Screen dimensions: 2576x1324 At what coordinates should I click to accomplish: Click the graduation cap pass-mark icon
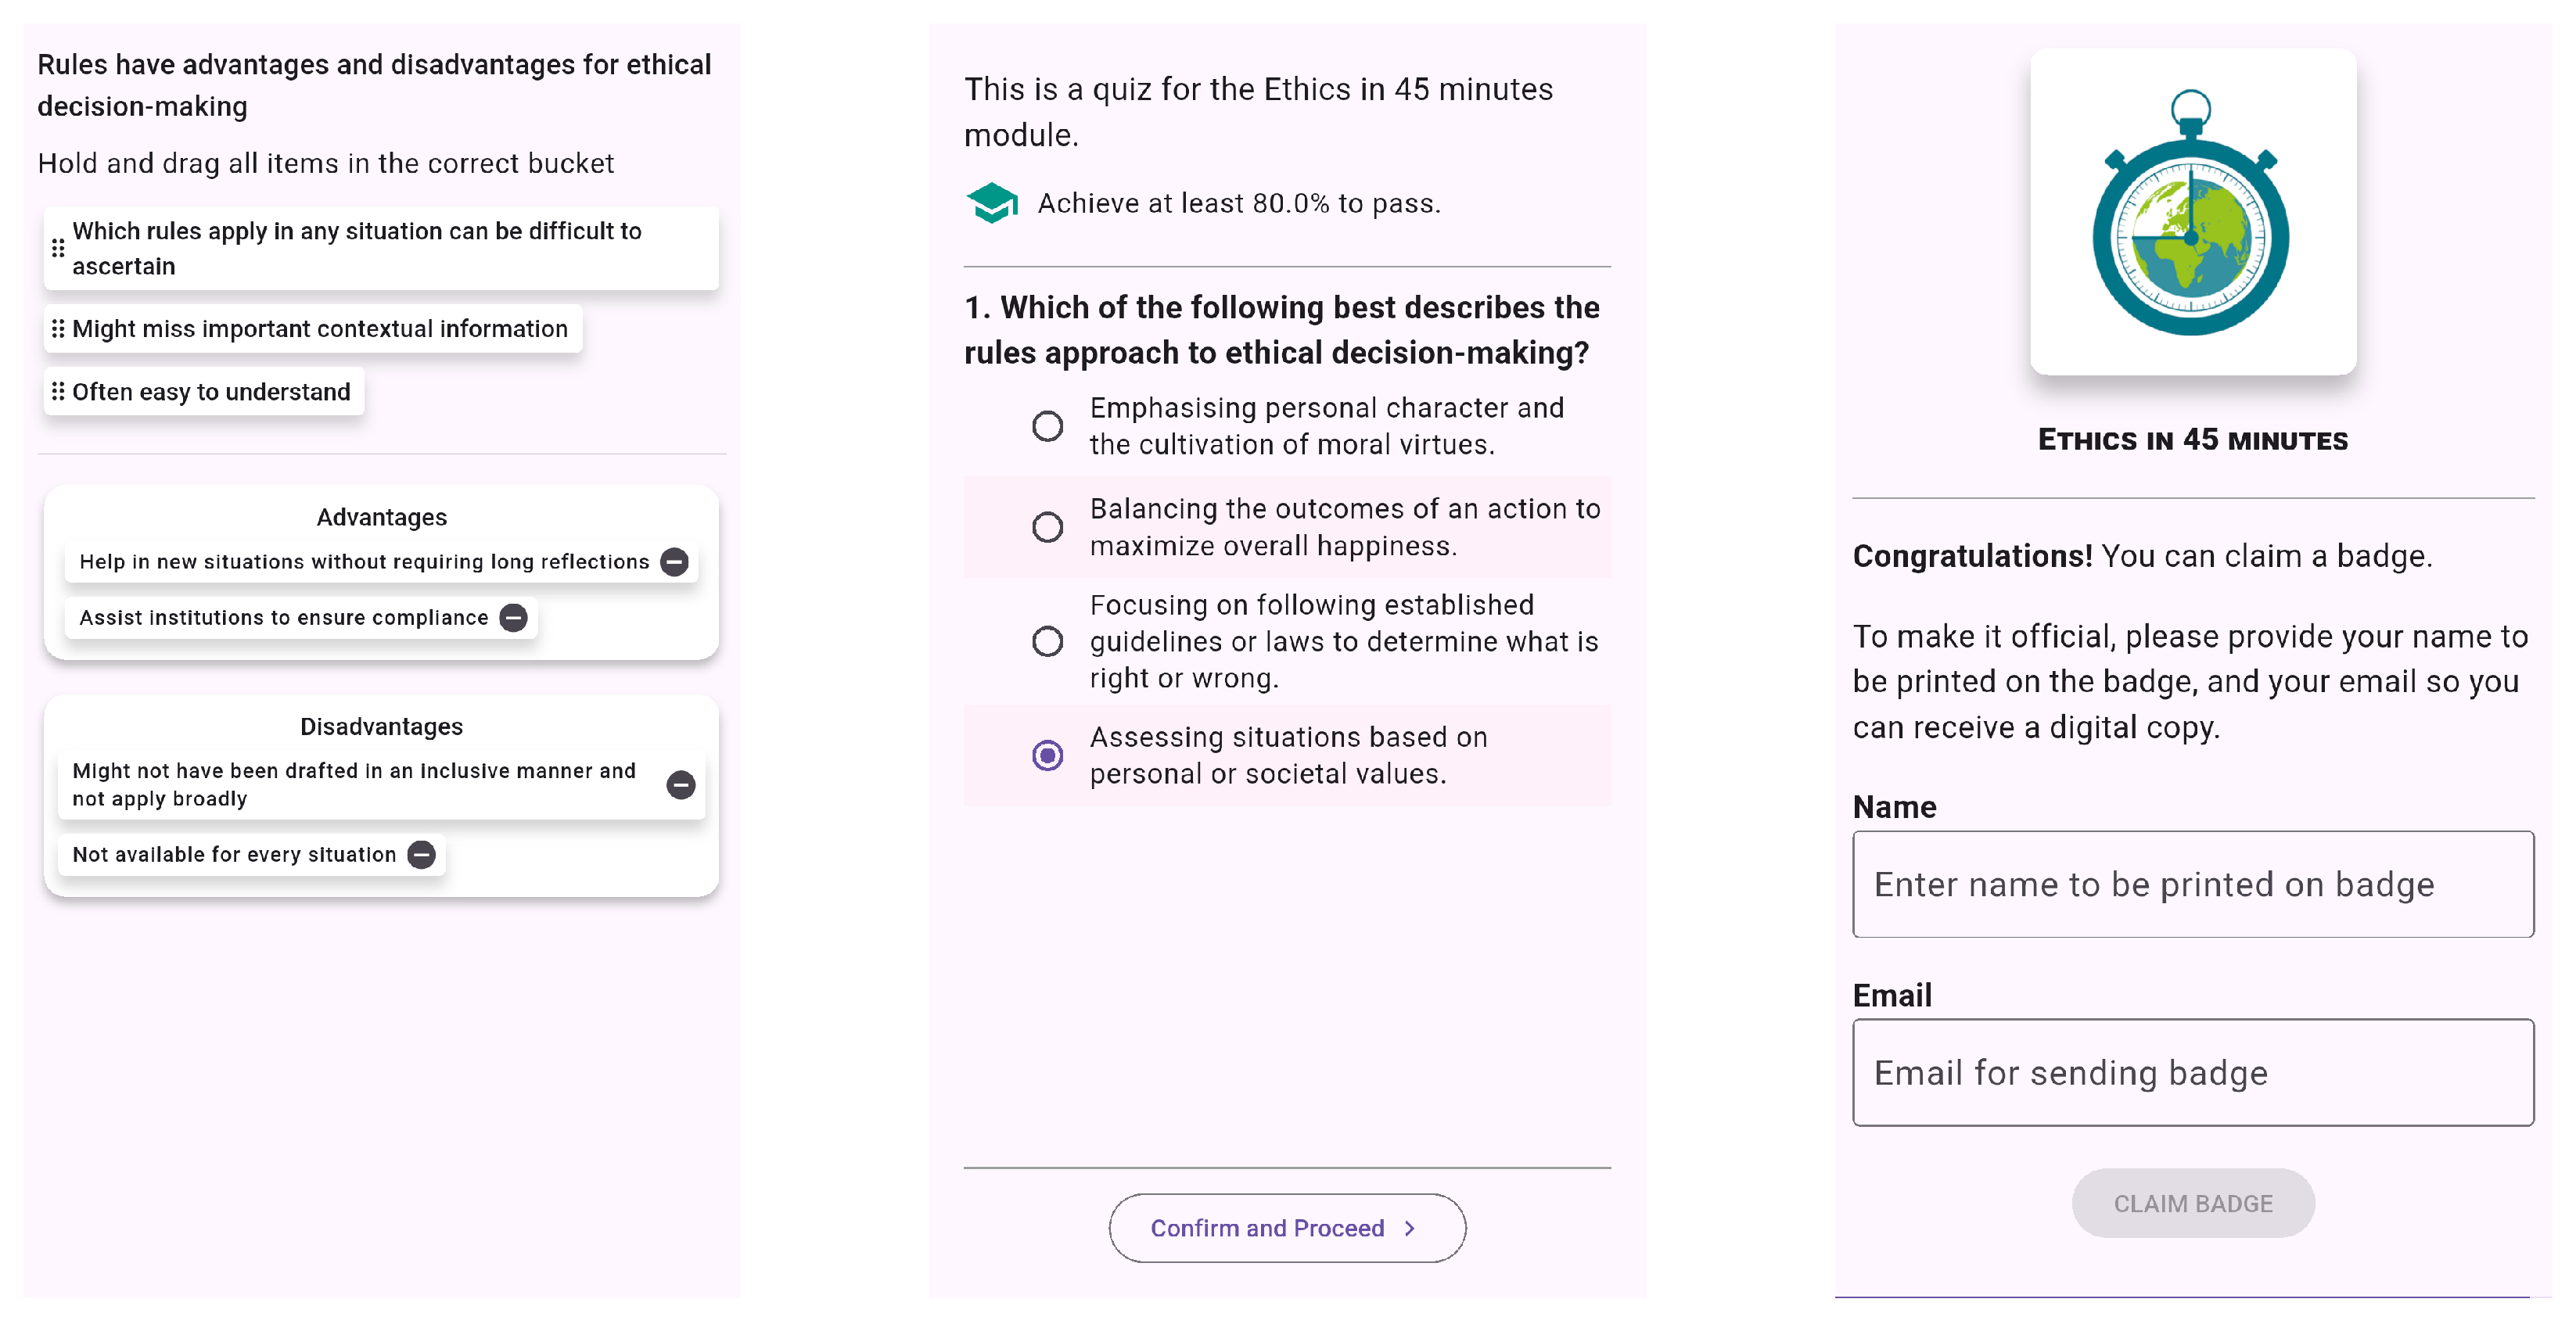click(992, 203)
